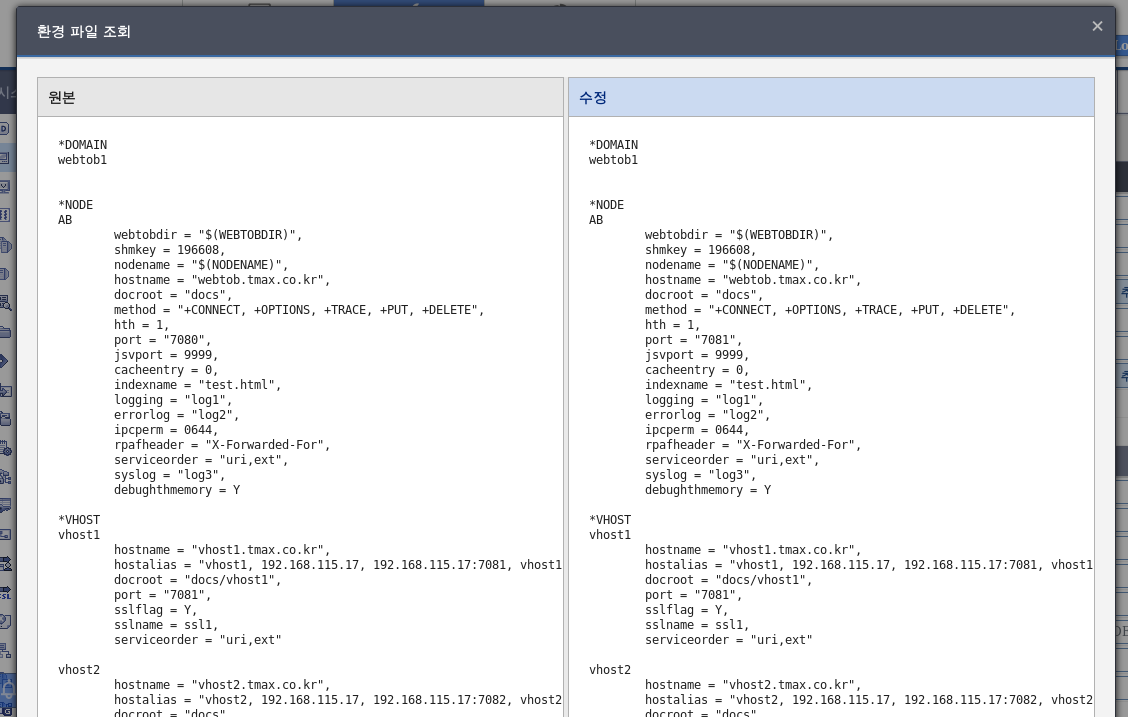Click errorlog = "log2" in the 원본 pane

pyautogui.click(x=176, y=415)
